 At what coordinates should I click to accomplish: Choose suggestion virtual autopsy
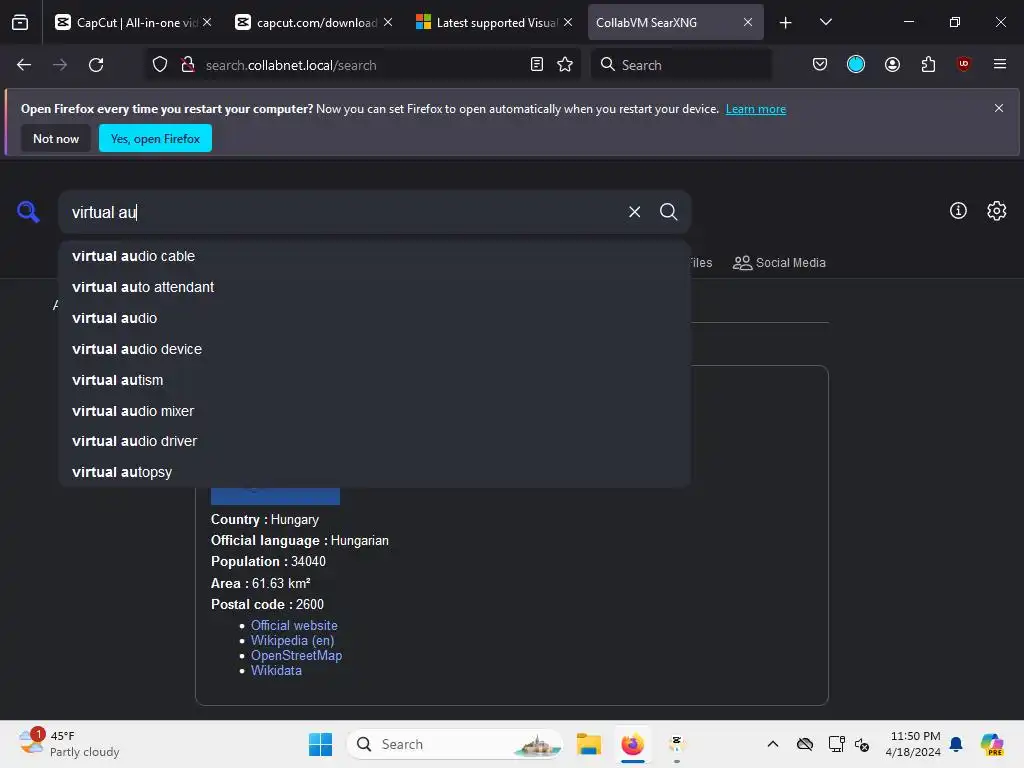[374, 472]
